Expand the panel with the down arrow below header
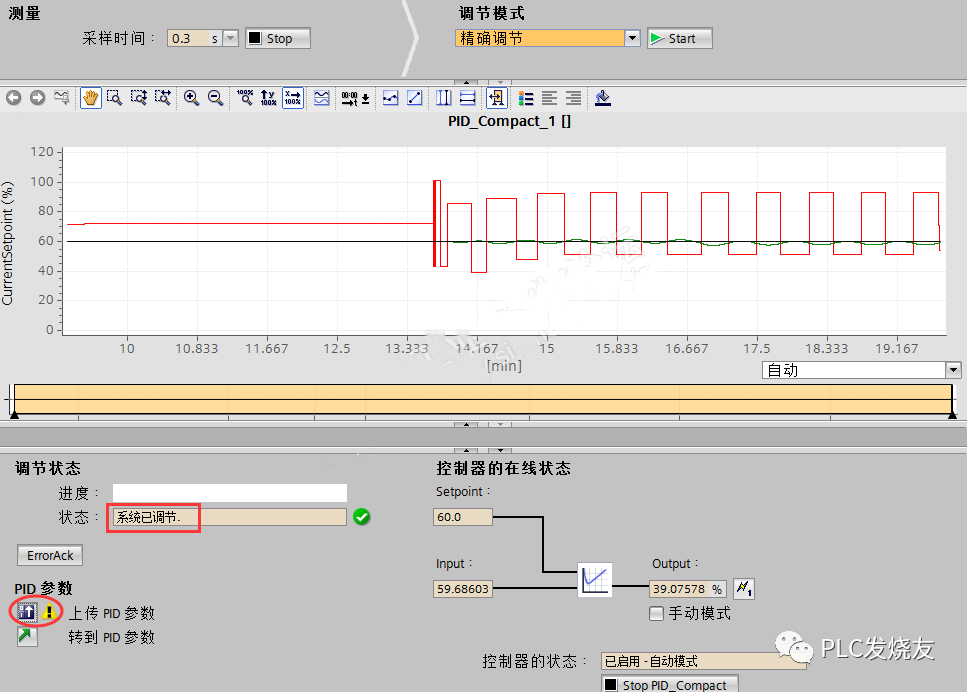Viewport: 967px width, 692px height. click(500, 81)
